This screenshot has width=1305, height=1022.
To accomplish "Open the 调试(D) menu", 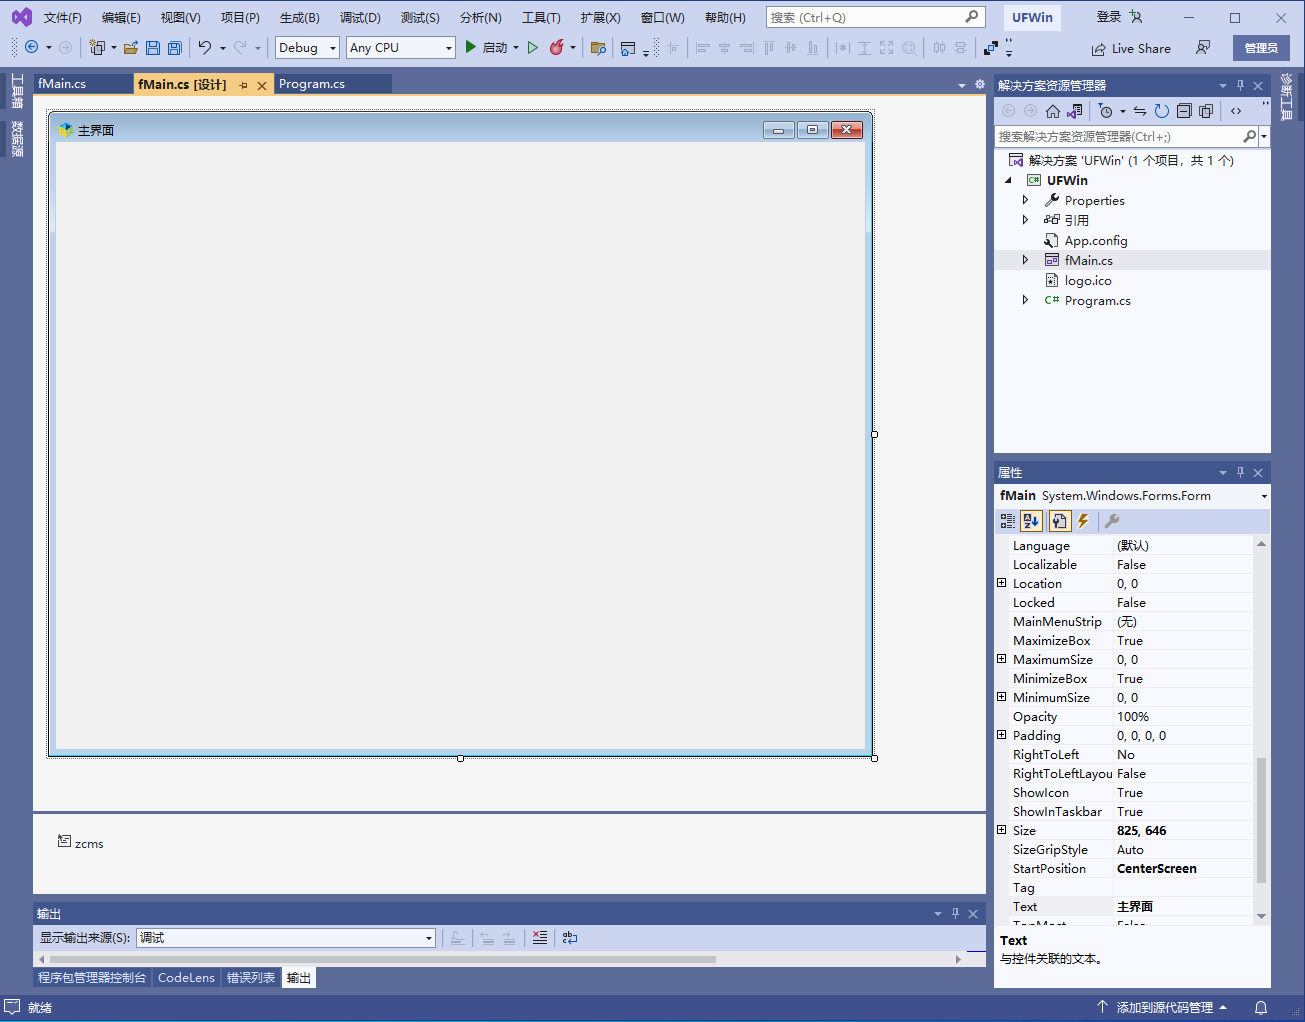I will [x=360, y=18].
